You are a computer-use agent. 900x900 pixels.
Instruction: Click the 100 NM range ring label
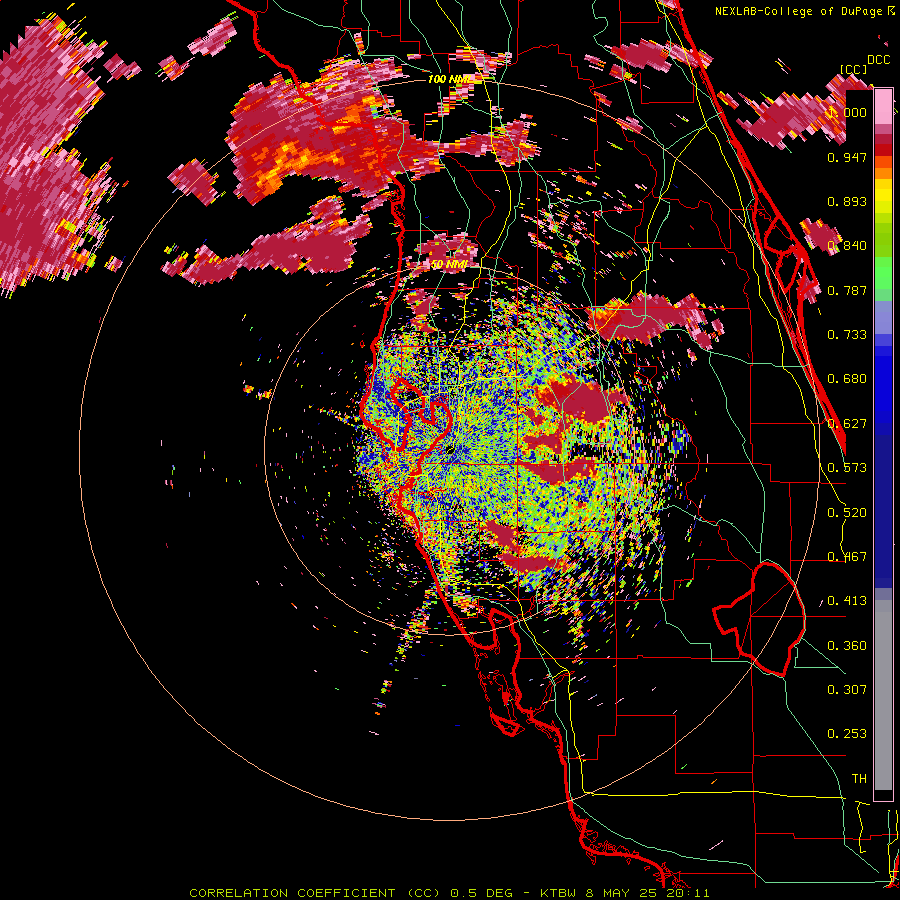[x=449, y=79]
